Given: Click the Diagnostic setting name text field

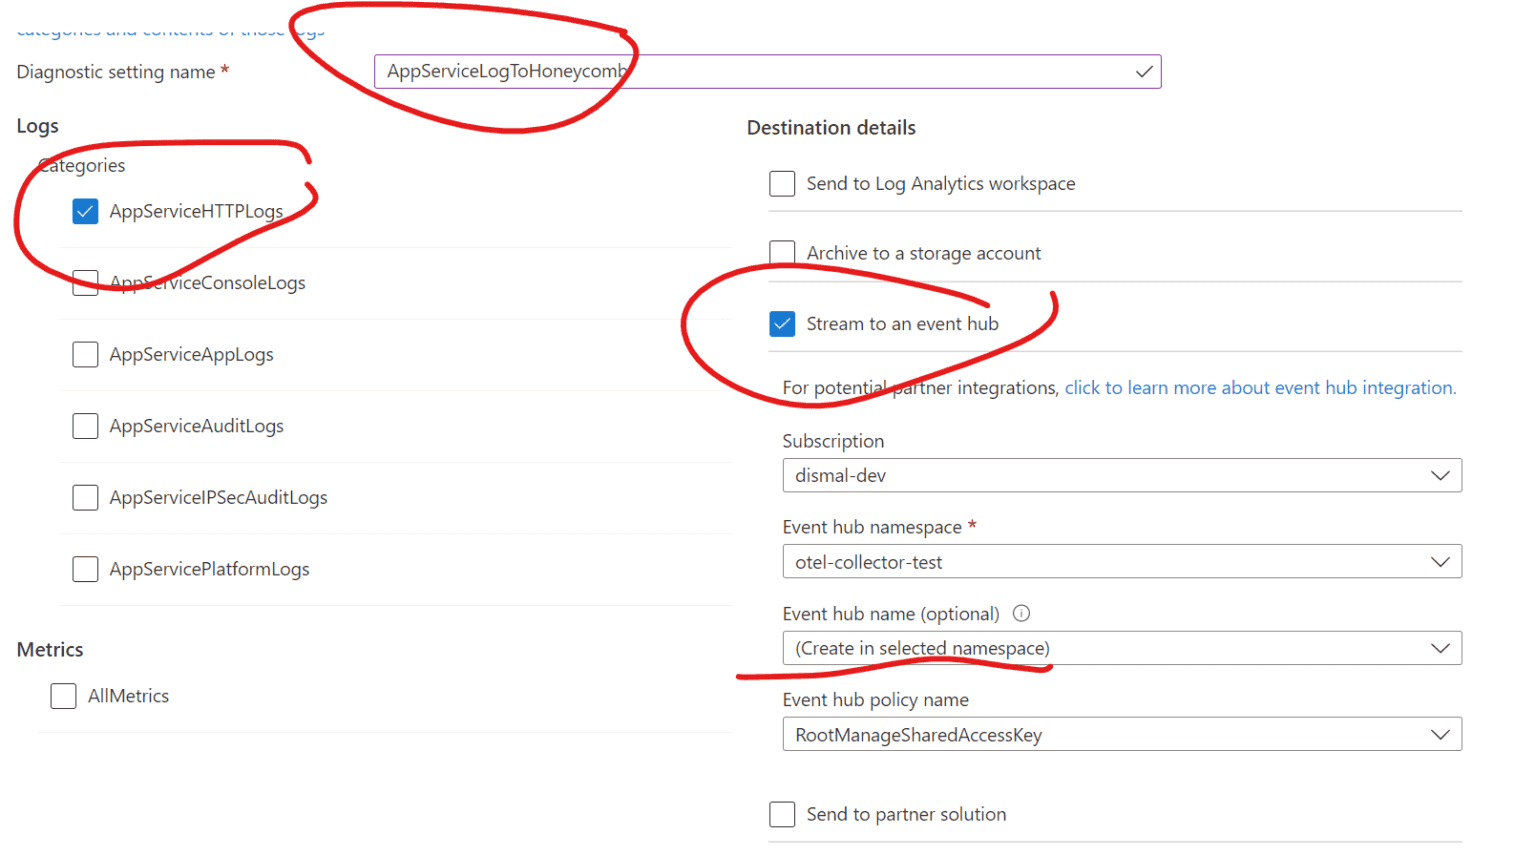Looking at the screenshot, I should (x=750, y=72).
